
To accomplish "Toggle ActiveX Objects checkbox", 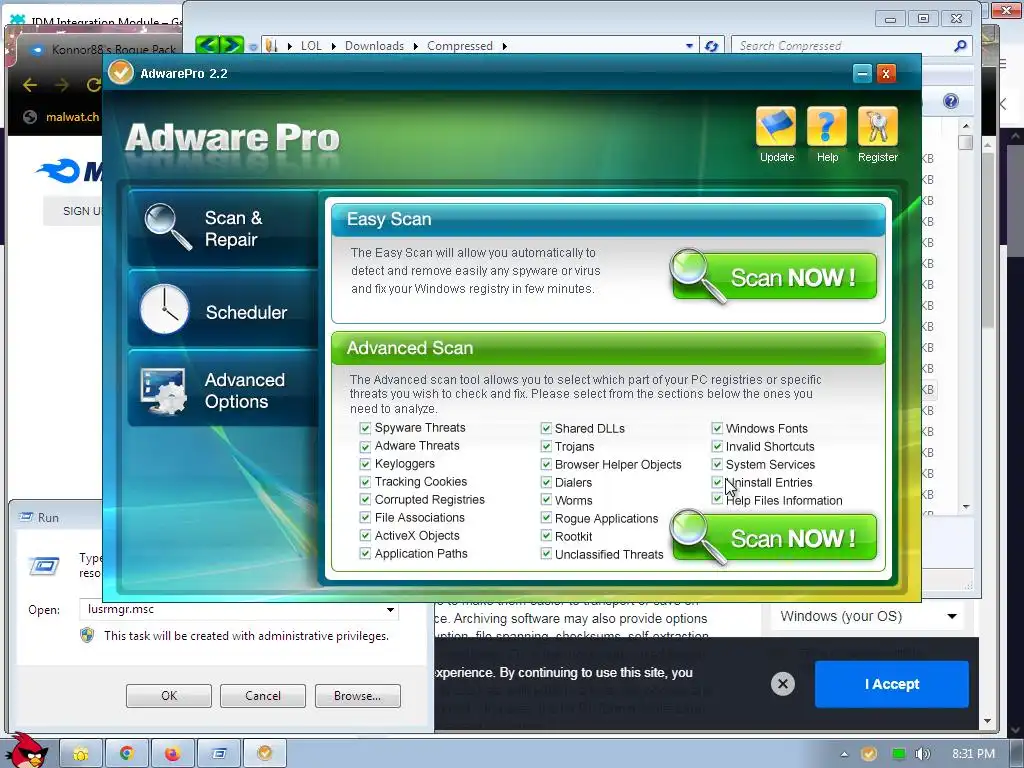I will (x=365, y=536).
